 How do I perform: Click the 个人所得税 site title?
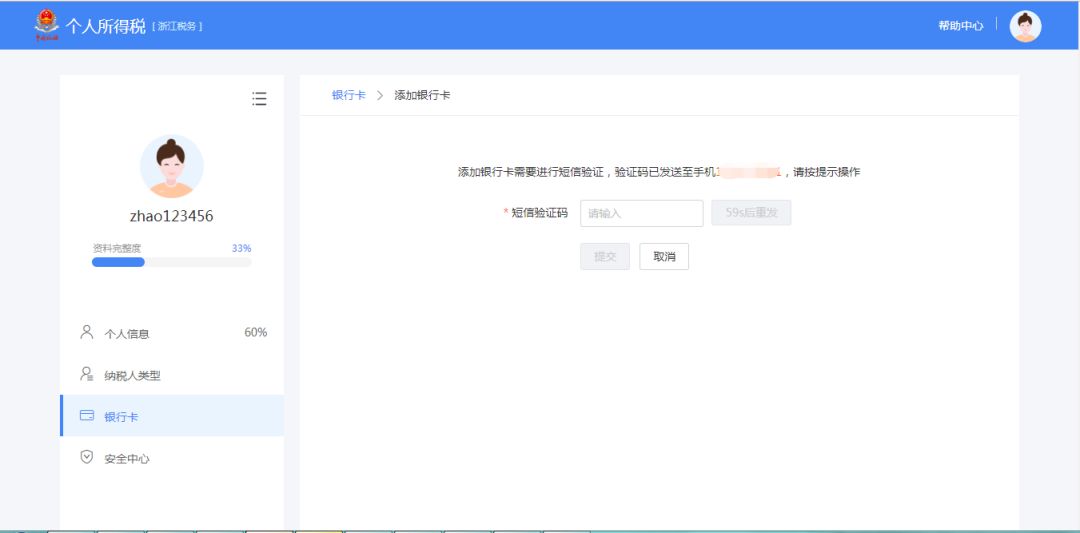pos(106,25)
